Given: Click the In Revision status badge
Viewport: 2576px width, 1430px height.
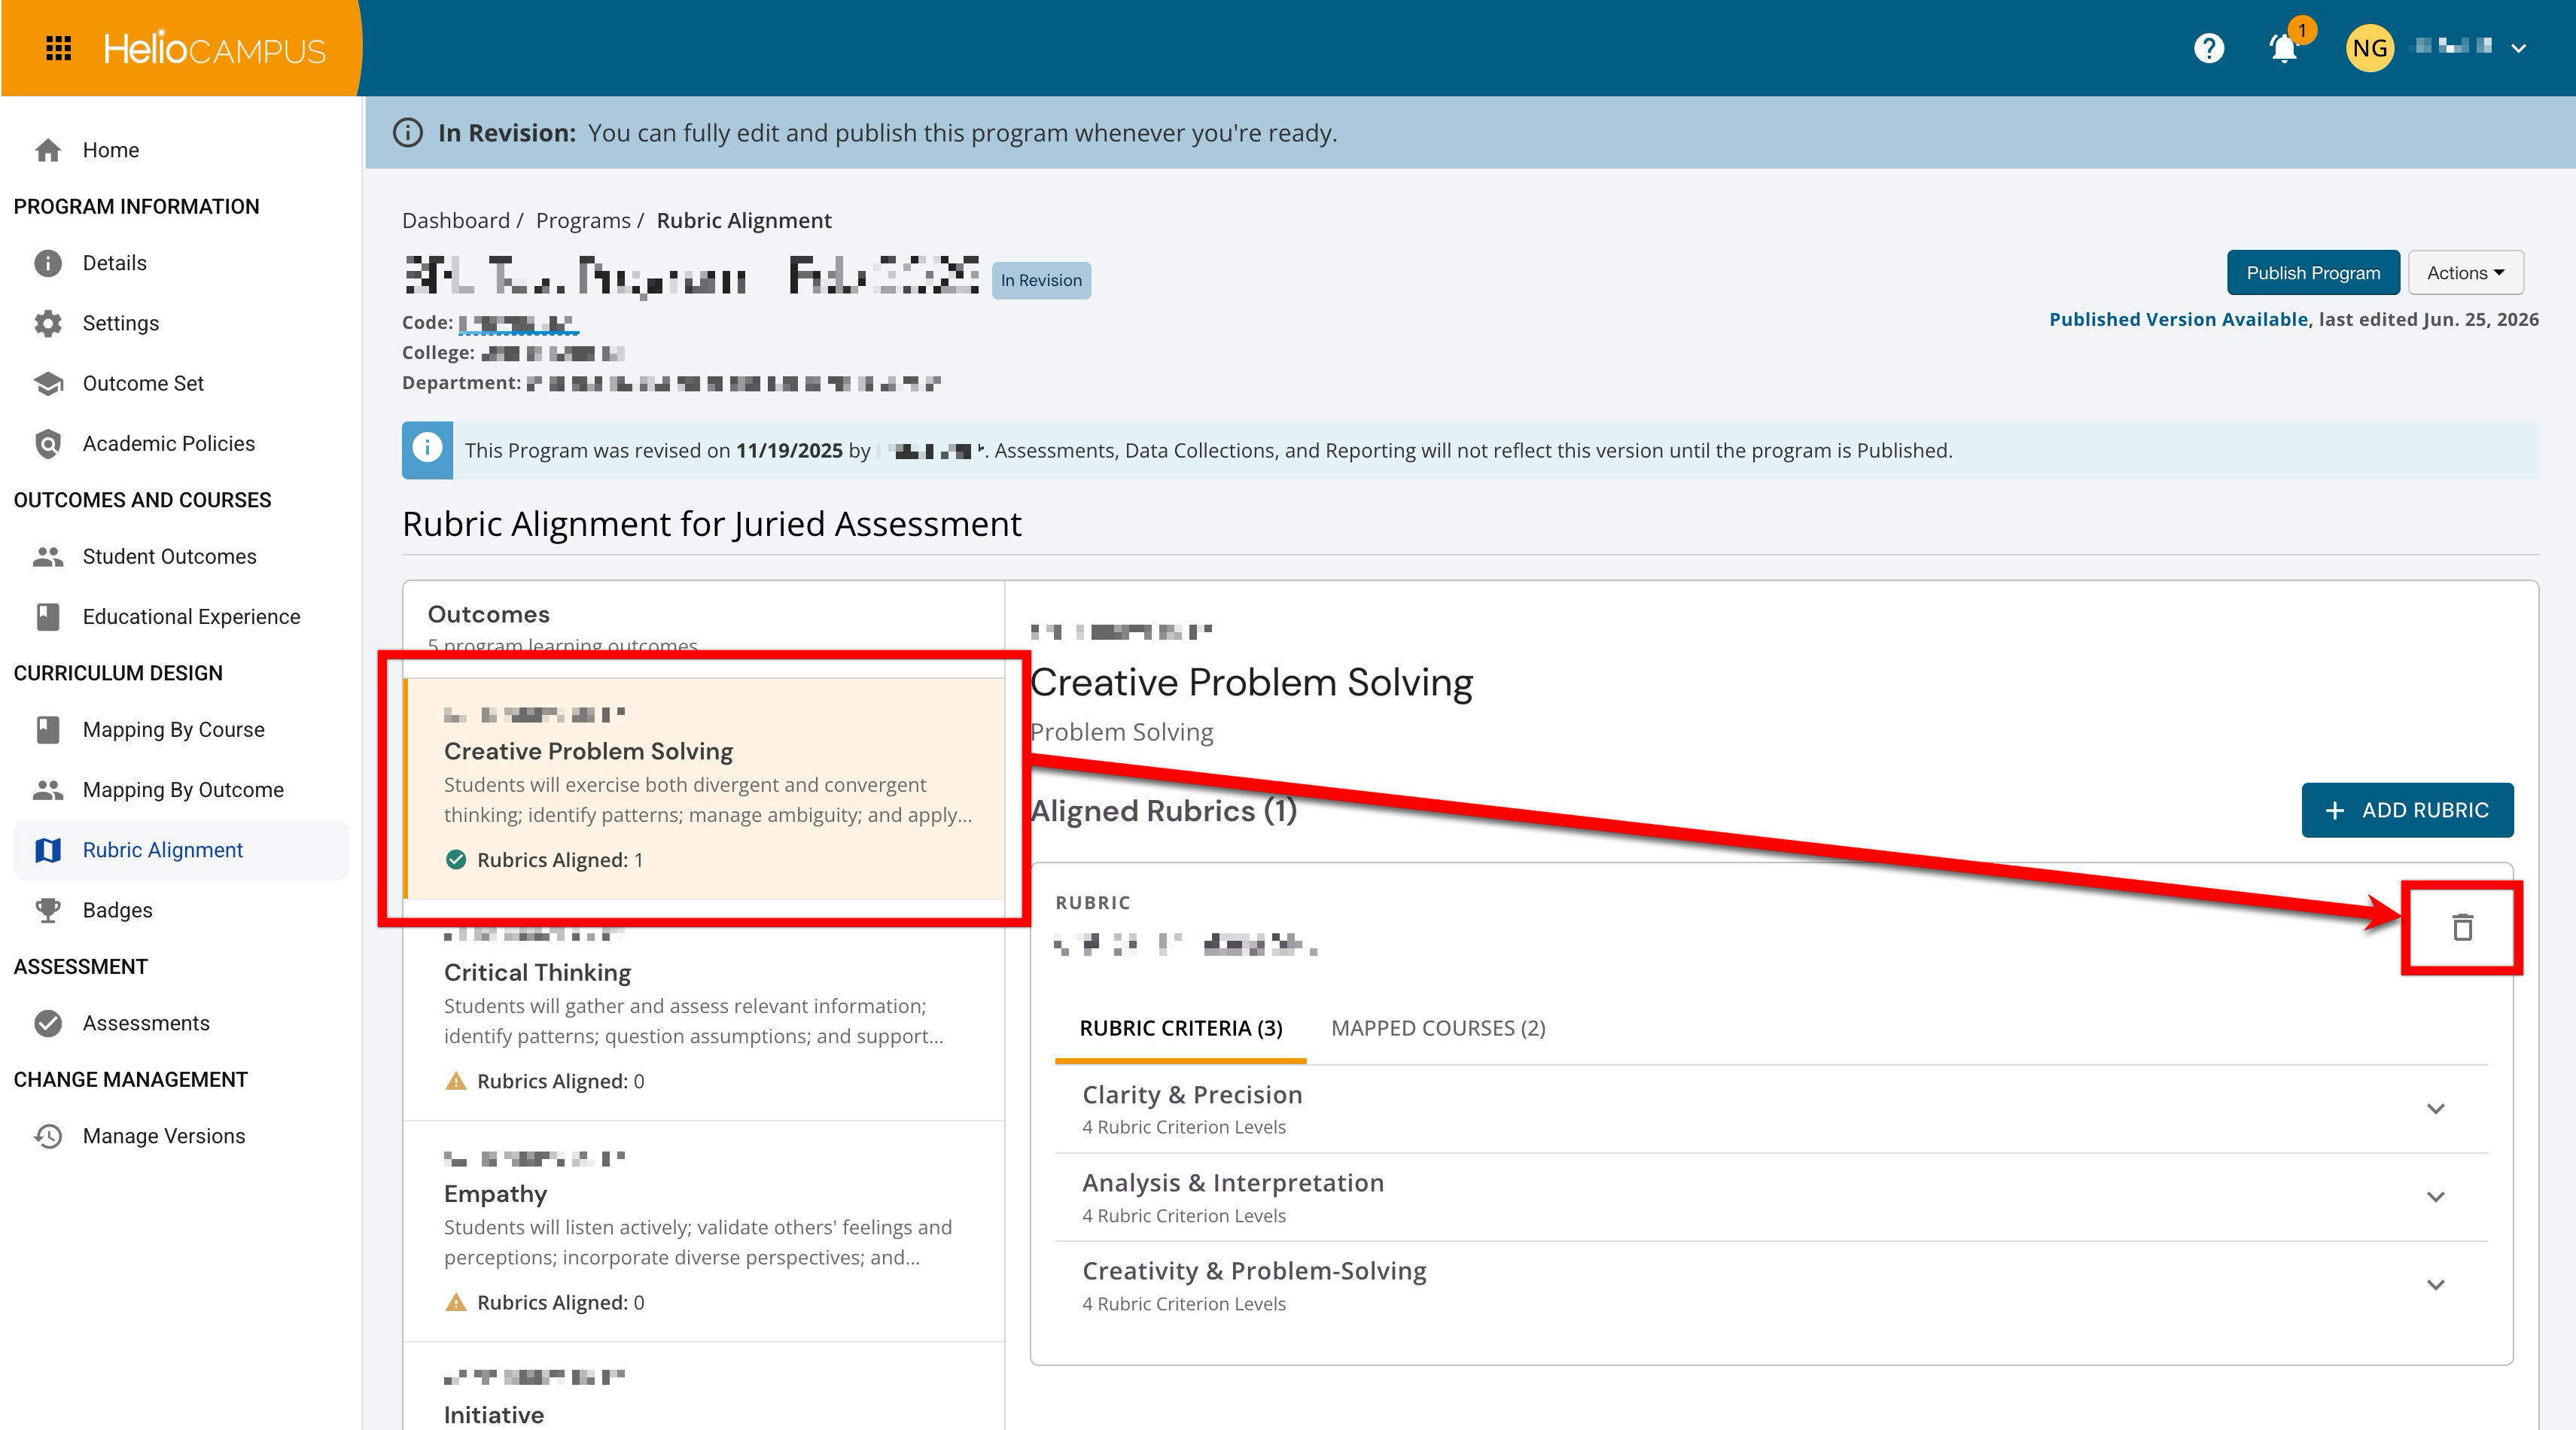Looking at the screenshot, I should 1041,280.
